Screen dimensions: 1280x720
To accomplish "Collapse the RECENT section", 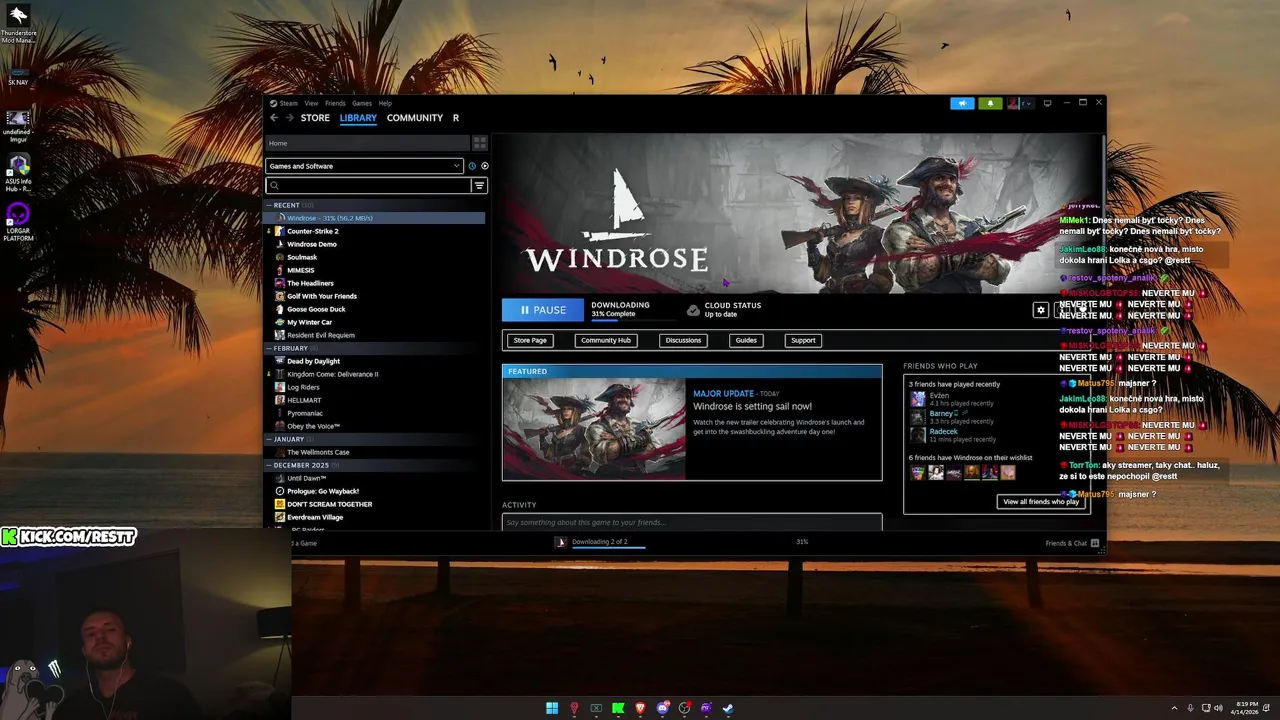I will click(x=269, y=205).
